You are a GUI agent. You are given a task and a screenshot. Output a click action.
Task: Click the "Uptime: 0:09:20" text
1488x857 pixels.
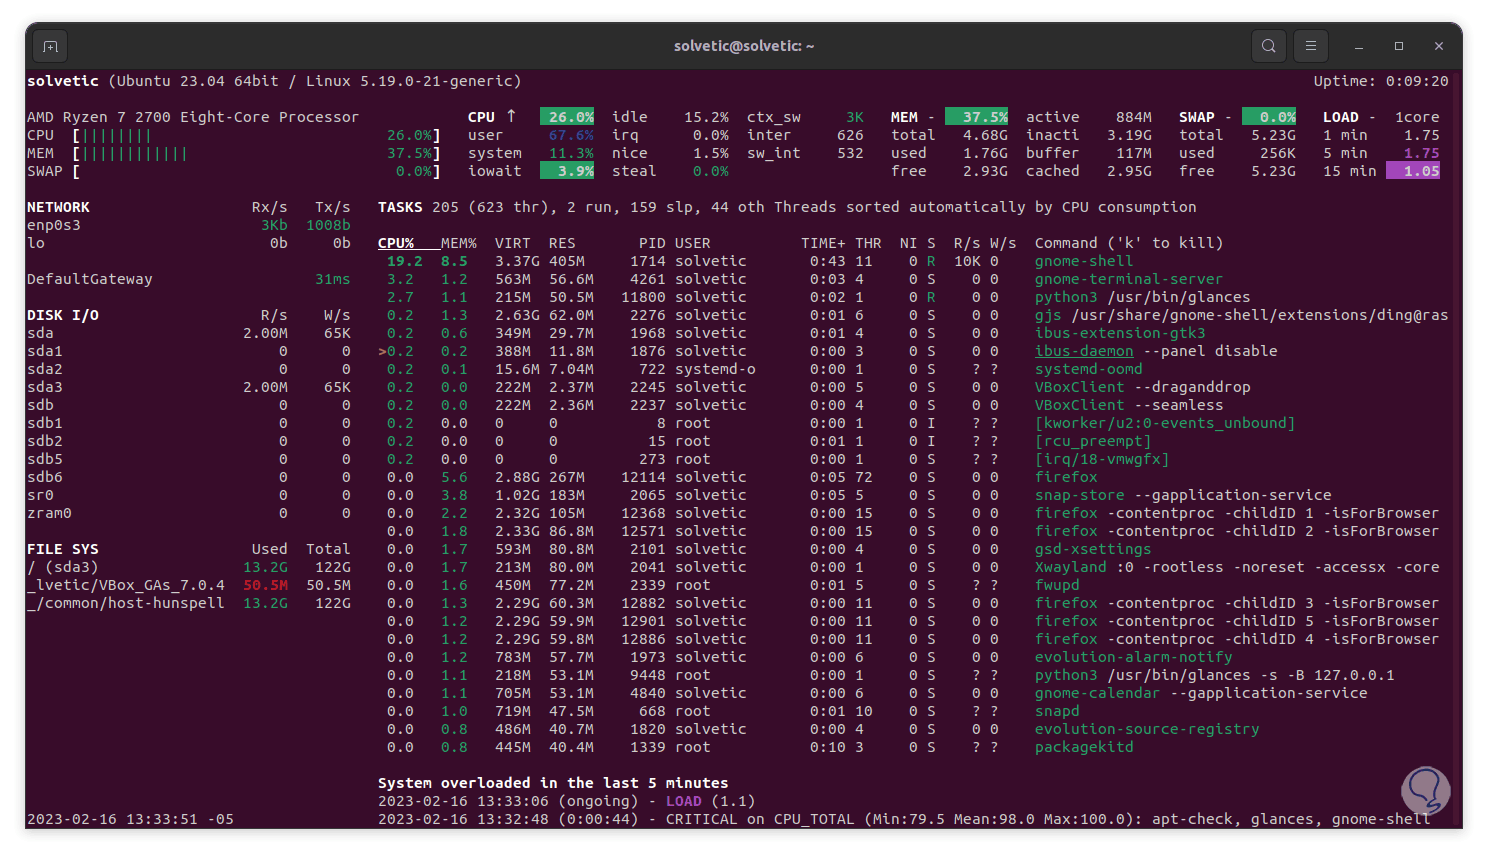[1381, 81]
